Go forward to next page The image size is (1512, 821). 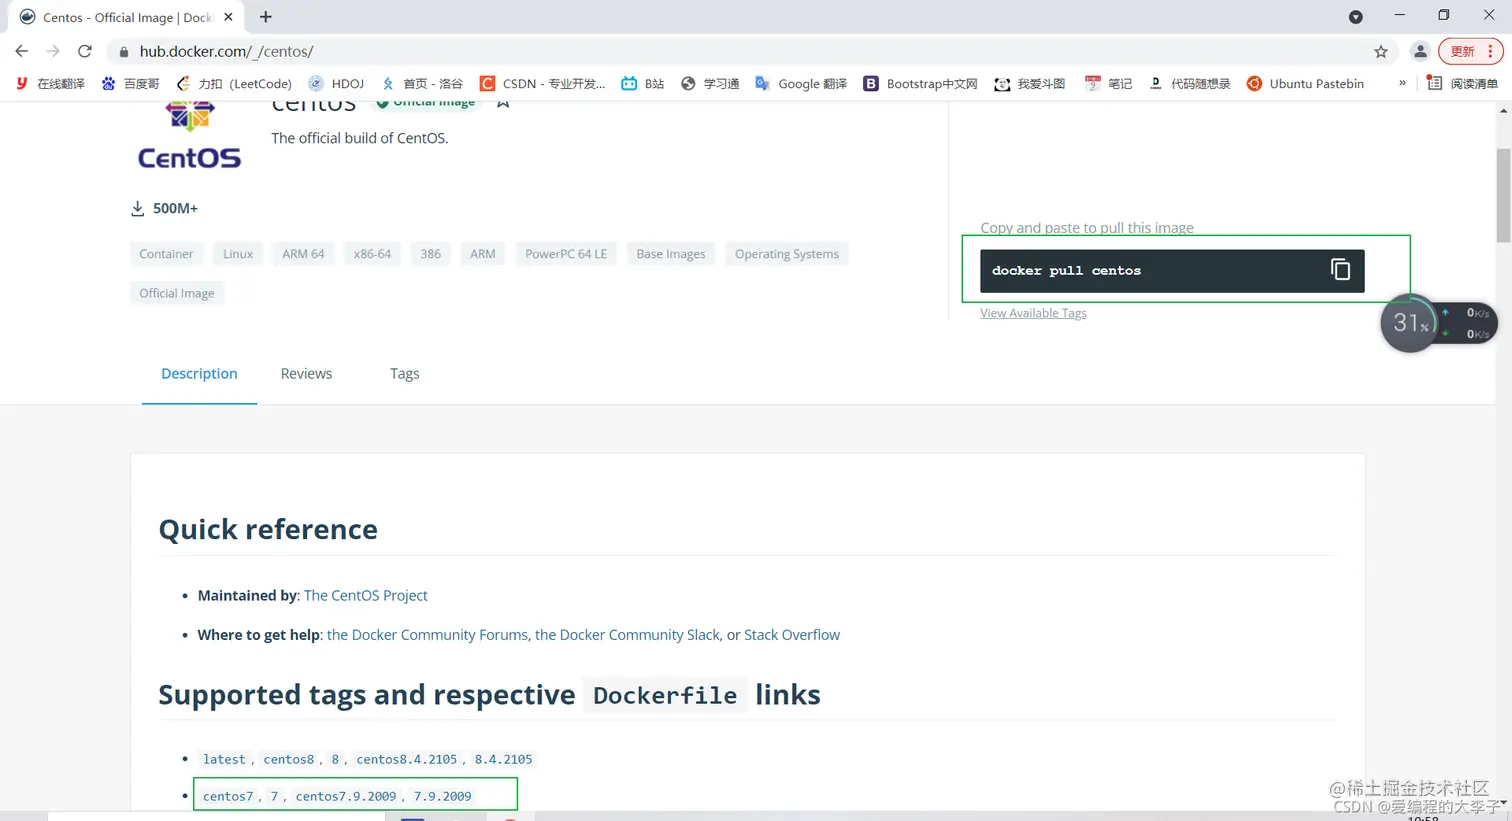53,51
